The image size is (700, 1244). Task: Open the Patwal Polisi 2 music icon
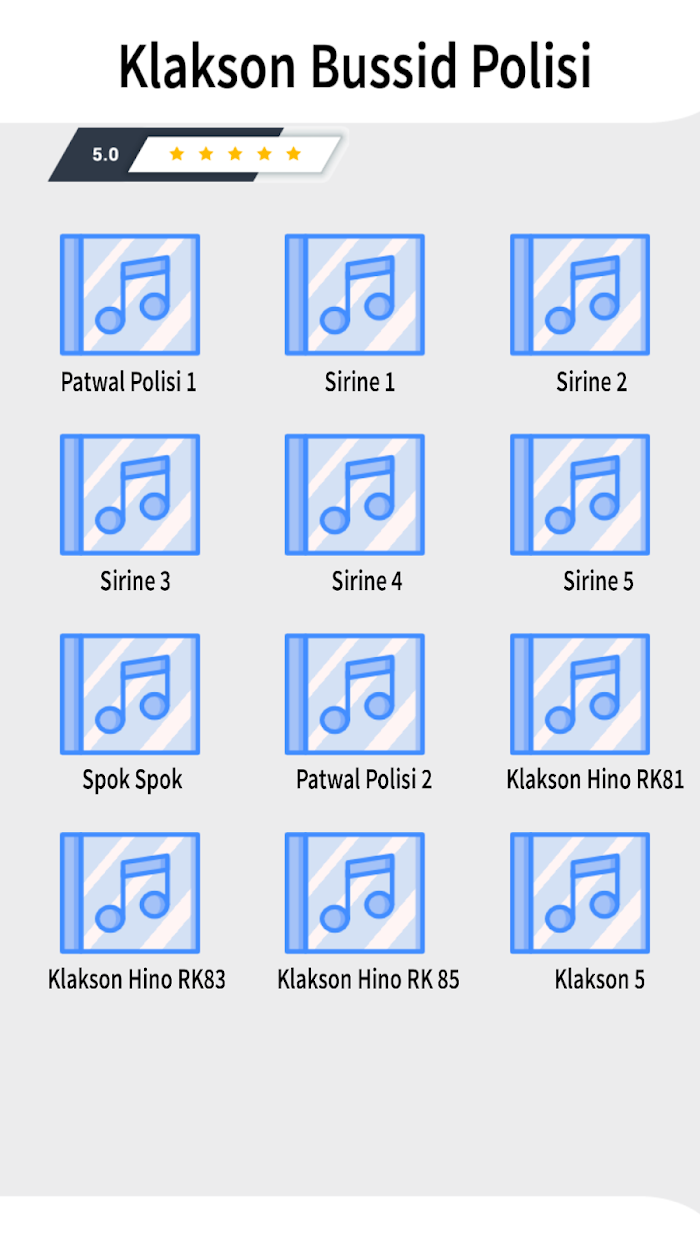(355, 693)
